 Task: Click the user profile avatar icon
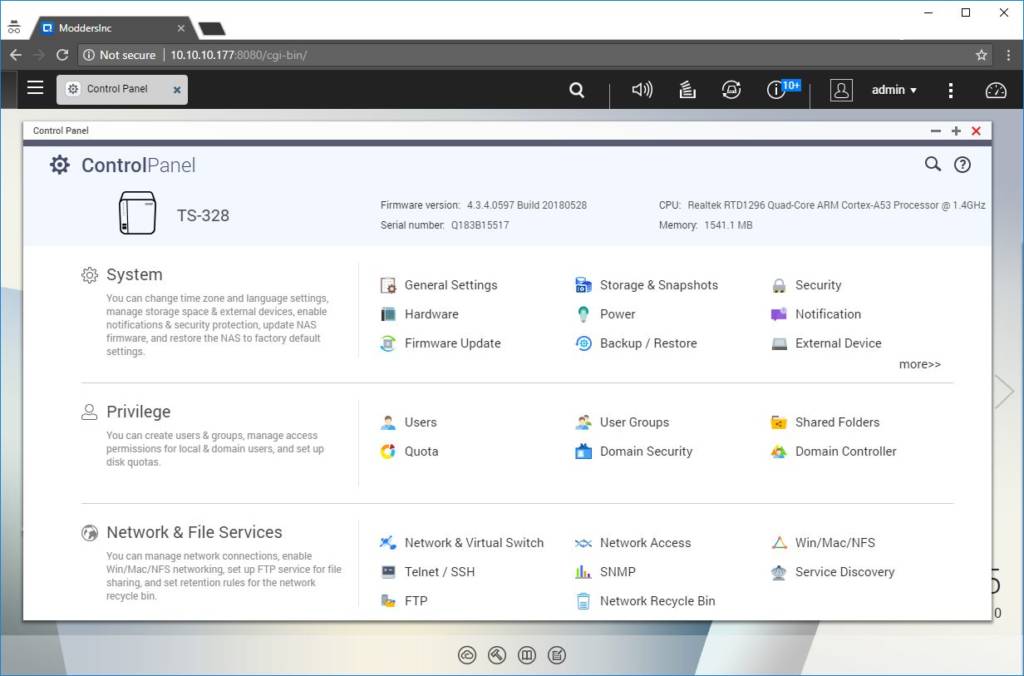[841, 90]
